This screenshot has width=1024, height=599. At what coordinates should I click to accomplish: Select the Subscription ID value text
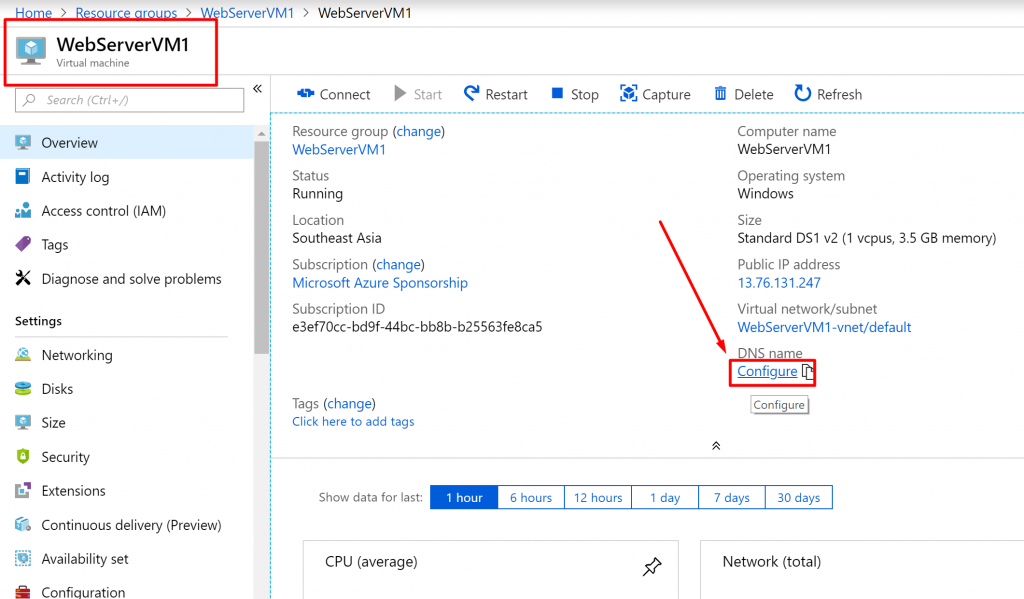coord(417,327)
